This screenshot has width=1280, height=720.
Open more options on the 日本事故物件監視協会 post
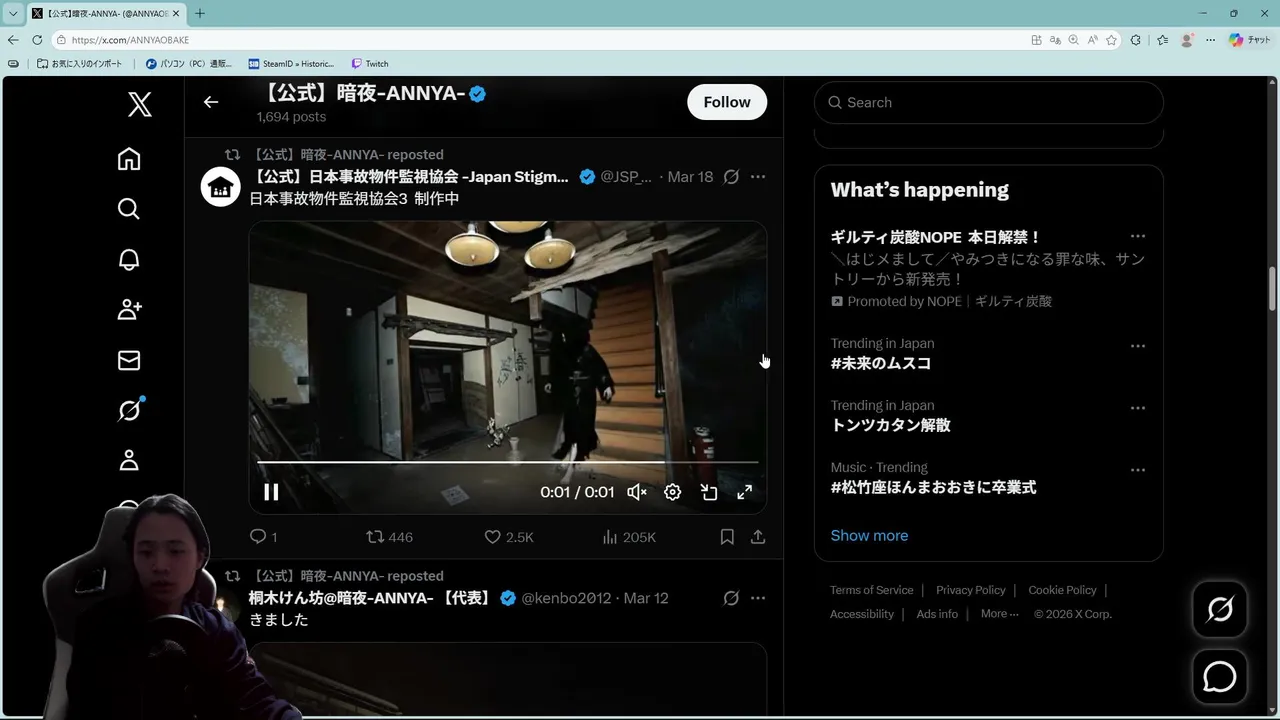(x=758, y=177)
